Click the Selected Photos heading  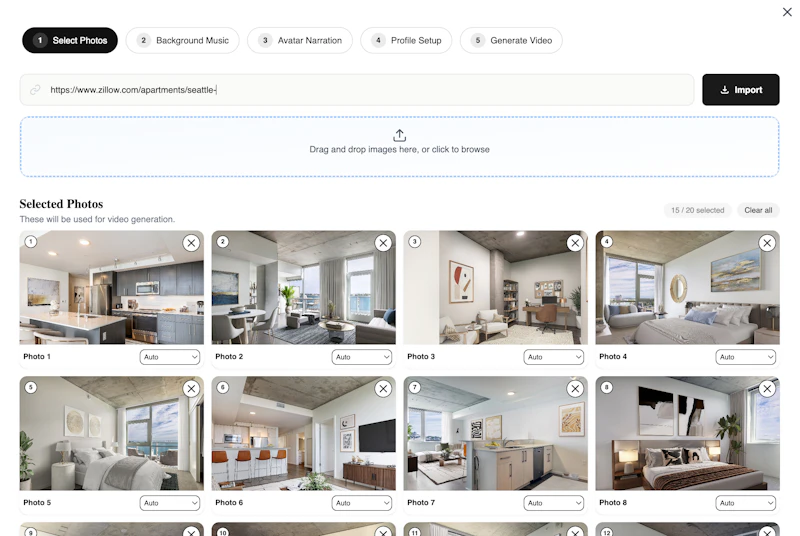coord(61,204)
